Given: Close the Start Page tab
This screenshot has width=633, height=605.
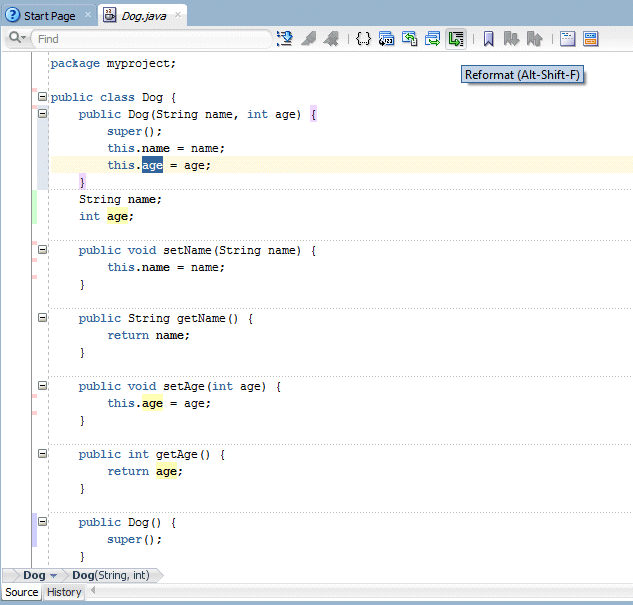Looking at the screenshot, I should [x=88, y=15].
